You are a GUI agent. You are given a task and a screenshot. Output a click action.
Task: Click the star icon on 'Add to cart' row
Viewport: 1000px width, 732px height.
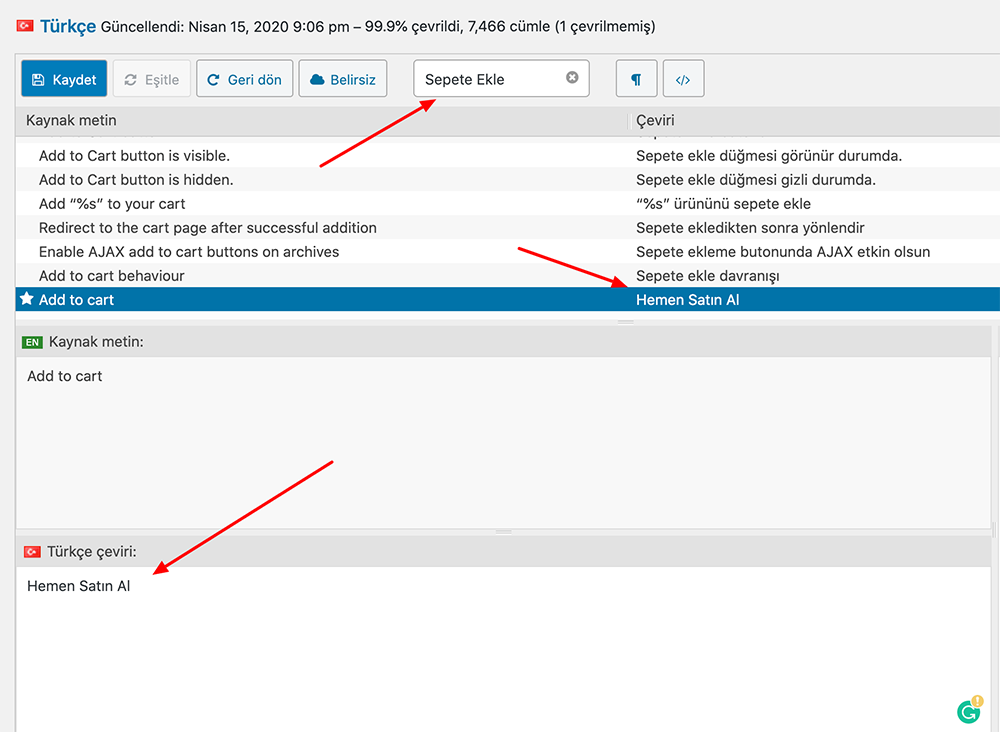pyautogui.click(x=26, y=298)
